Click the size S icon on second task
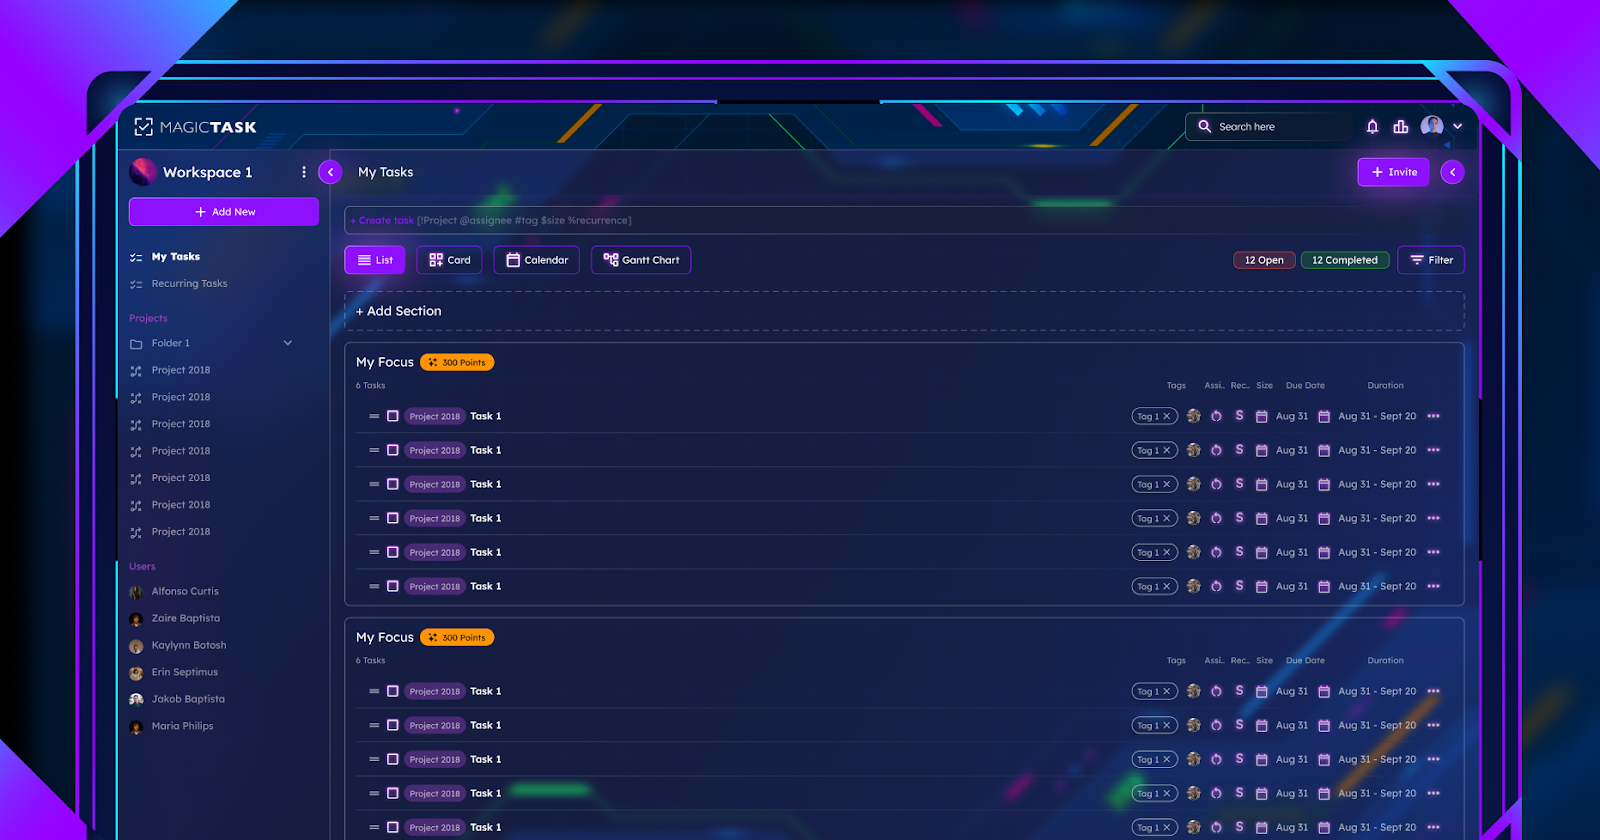The width and height of the screenshot is (1600, 840). point(1239,450)
